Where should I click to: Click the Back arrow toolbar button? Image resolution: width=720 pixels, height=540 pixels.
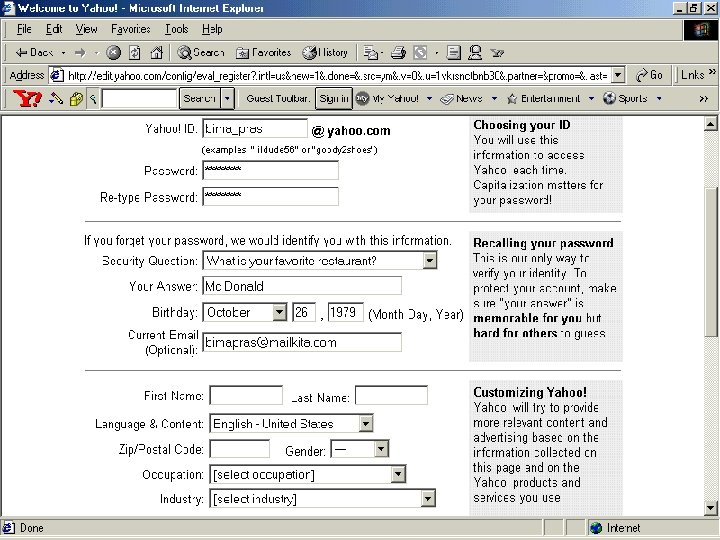34,53
